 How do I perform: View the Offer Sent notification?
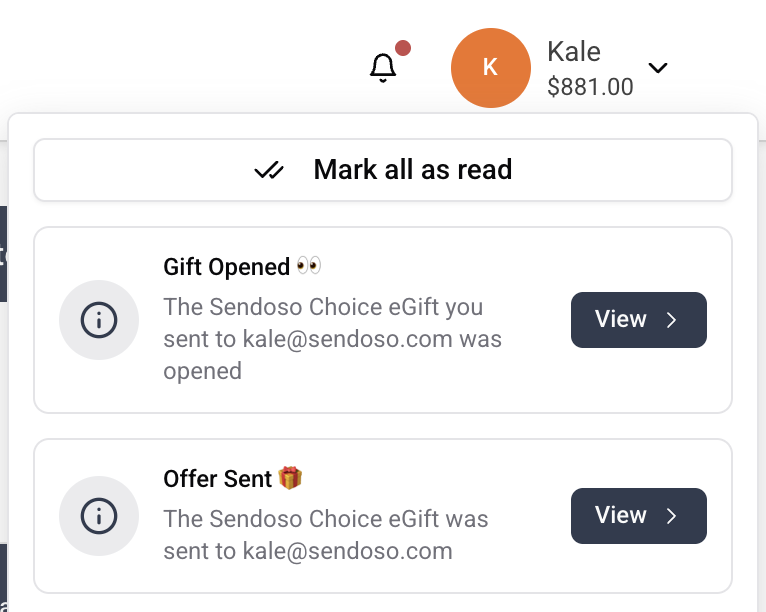(638, 516)
